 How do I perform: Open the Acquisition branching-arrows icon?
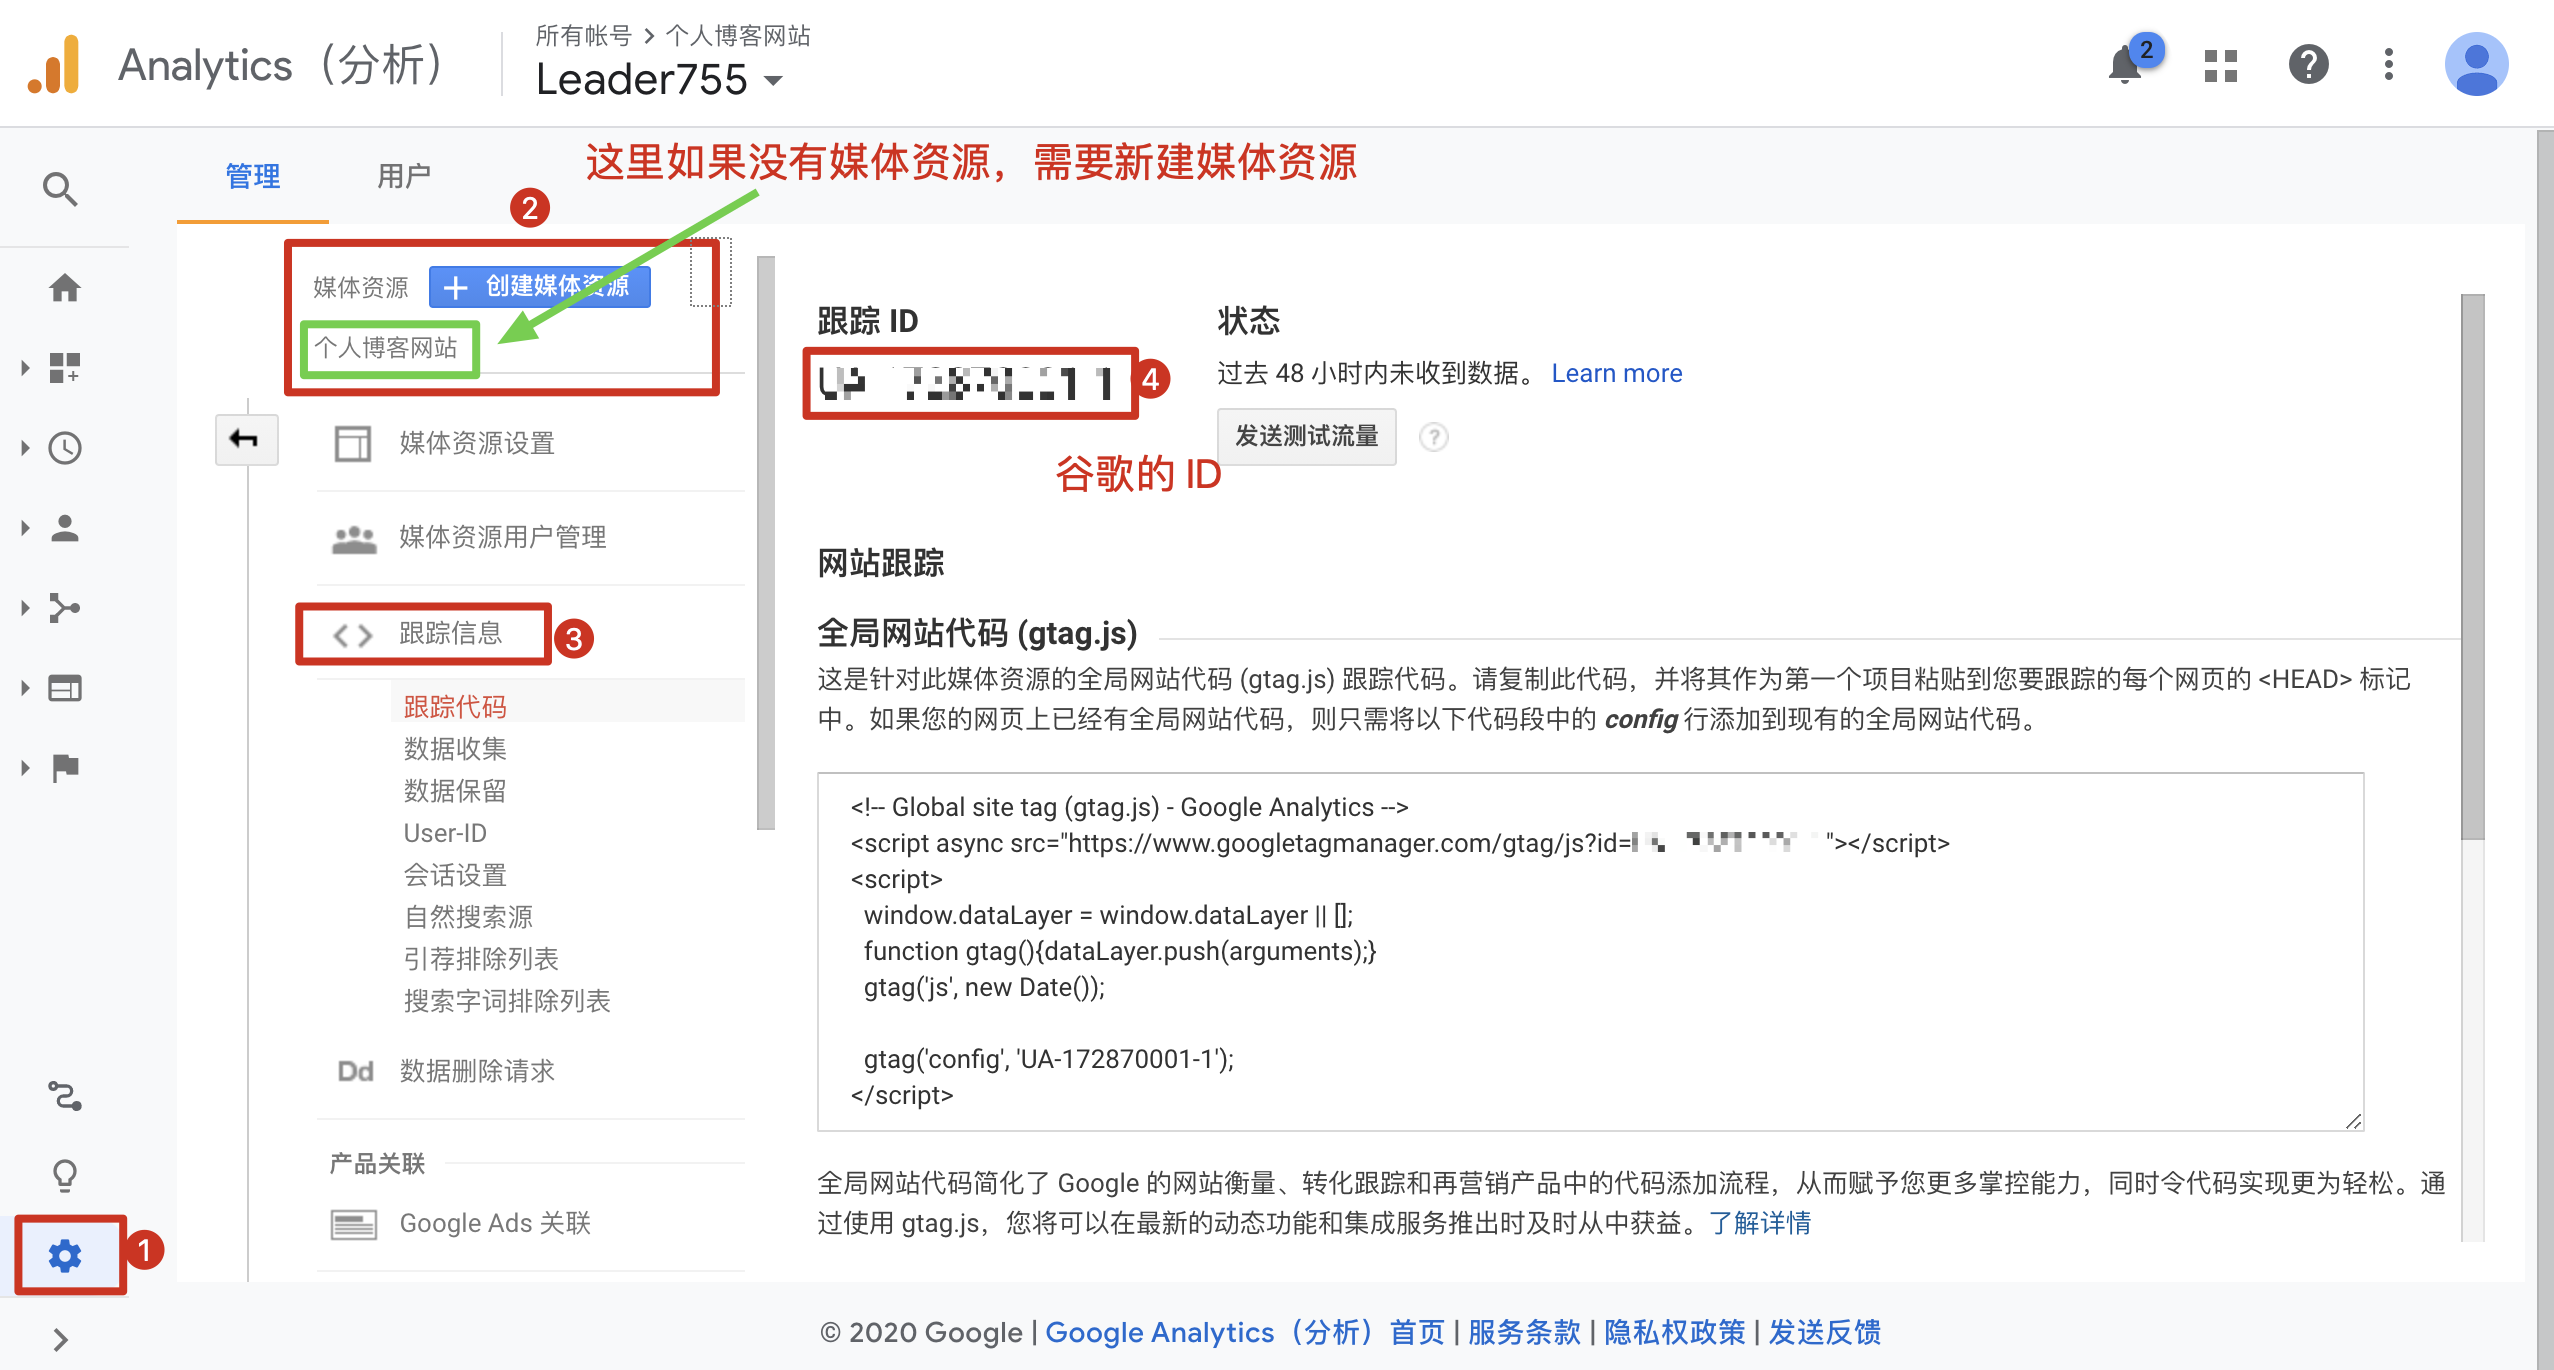click(x=65, y=607)
